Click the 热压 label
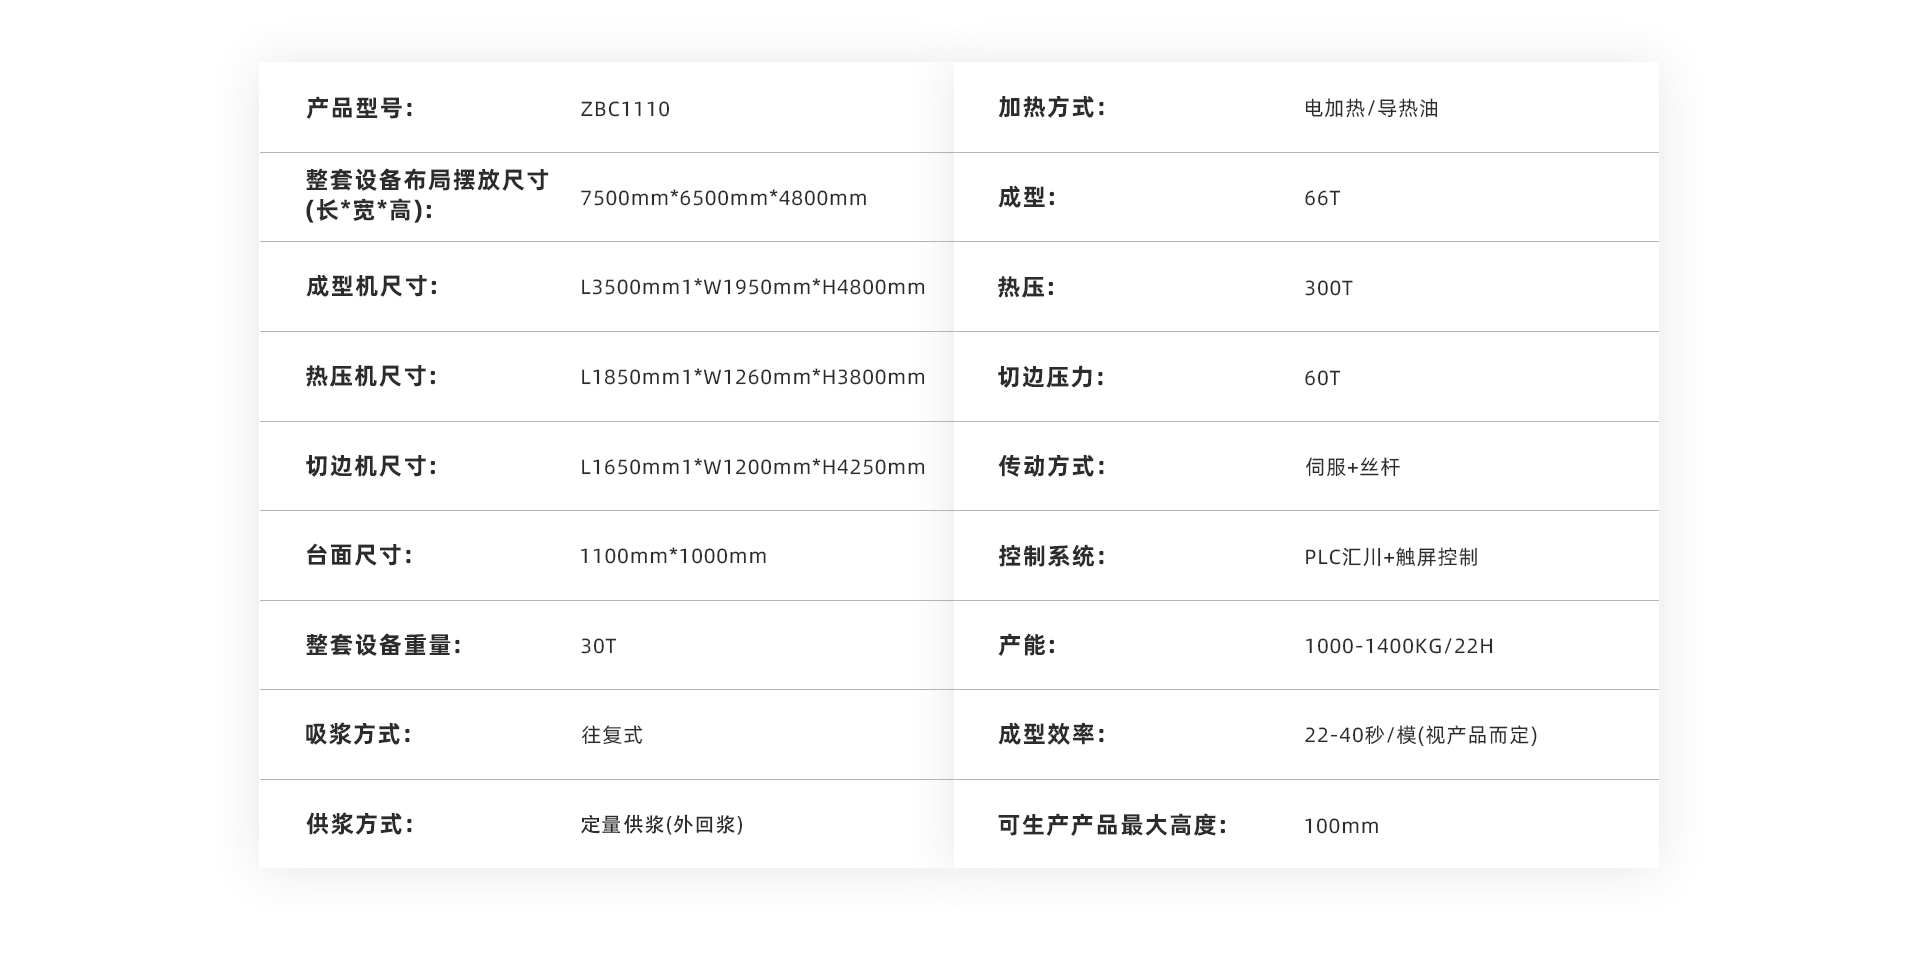1920x956 pixels. [x=1027, y=287]
